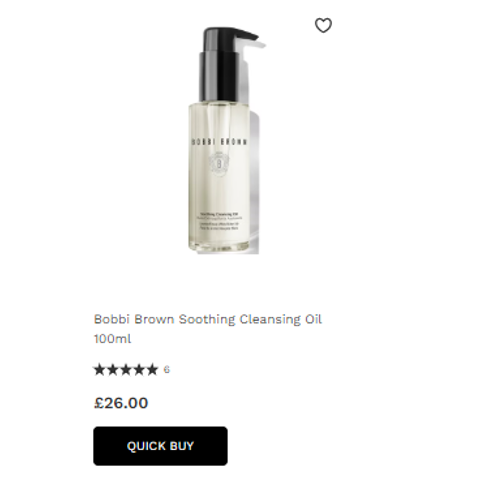Click the clear glass base of the bottle
The image size is (480, 480).
[219, 247]
